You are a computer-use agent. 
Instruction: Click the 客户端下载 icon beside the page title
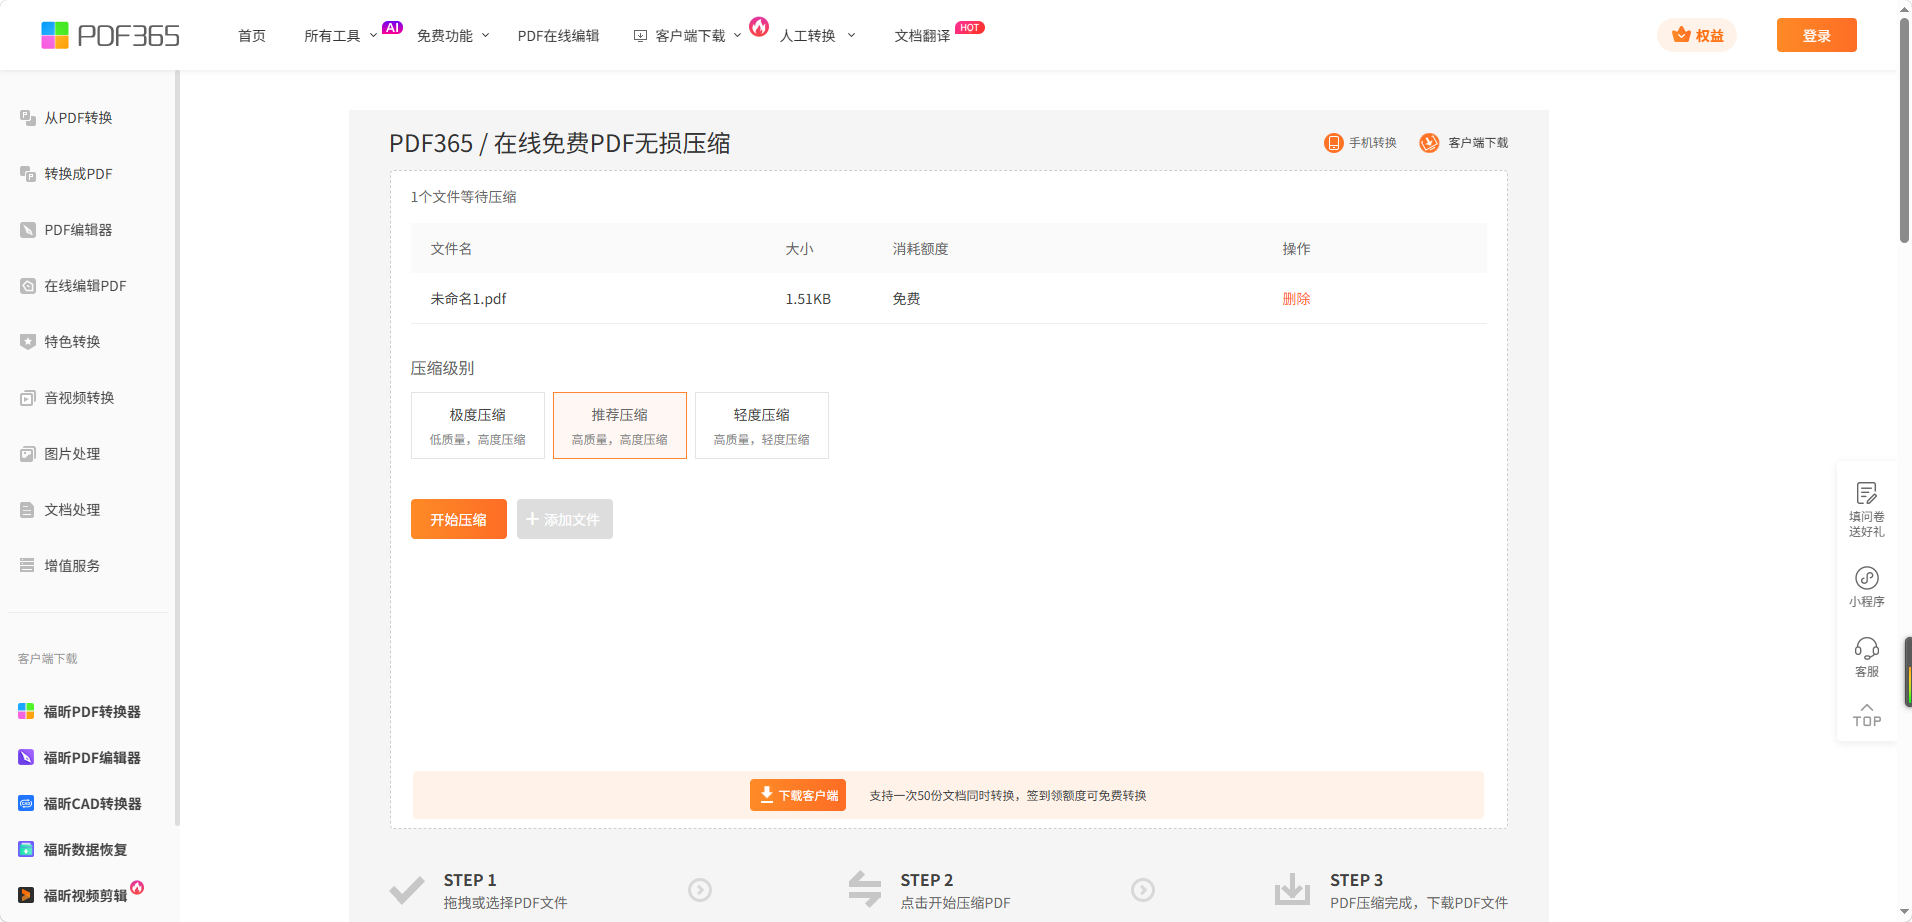click(1429, 143)
